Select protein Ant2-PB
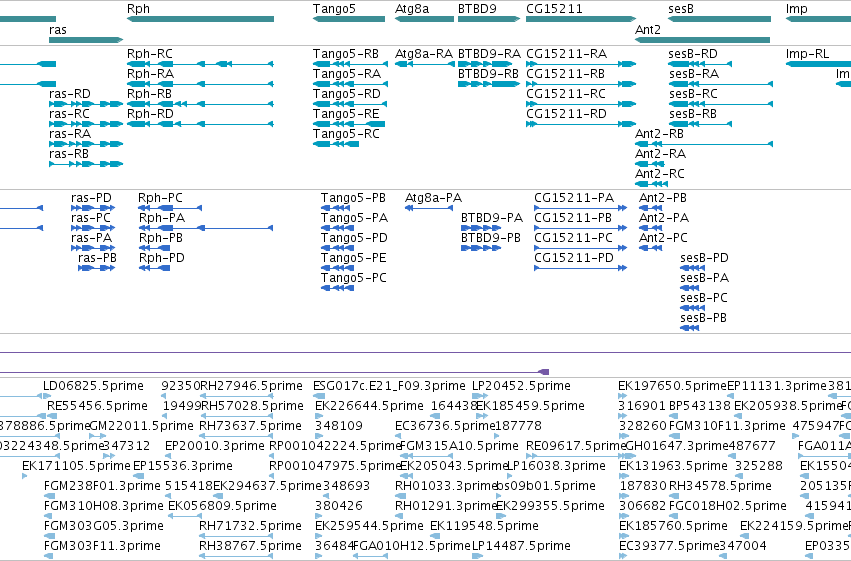851x561 pixels. [x=651, y=208]
